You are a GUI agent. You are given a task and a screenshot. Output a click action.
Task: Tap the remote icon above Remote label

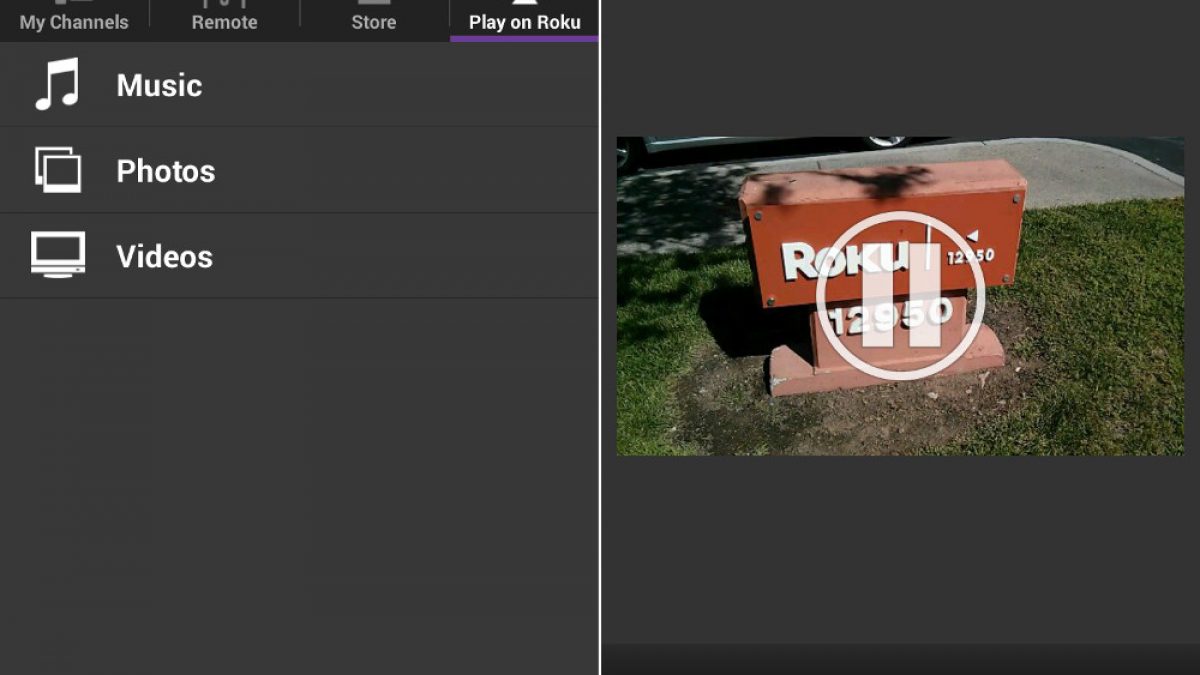point(224,4)
